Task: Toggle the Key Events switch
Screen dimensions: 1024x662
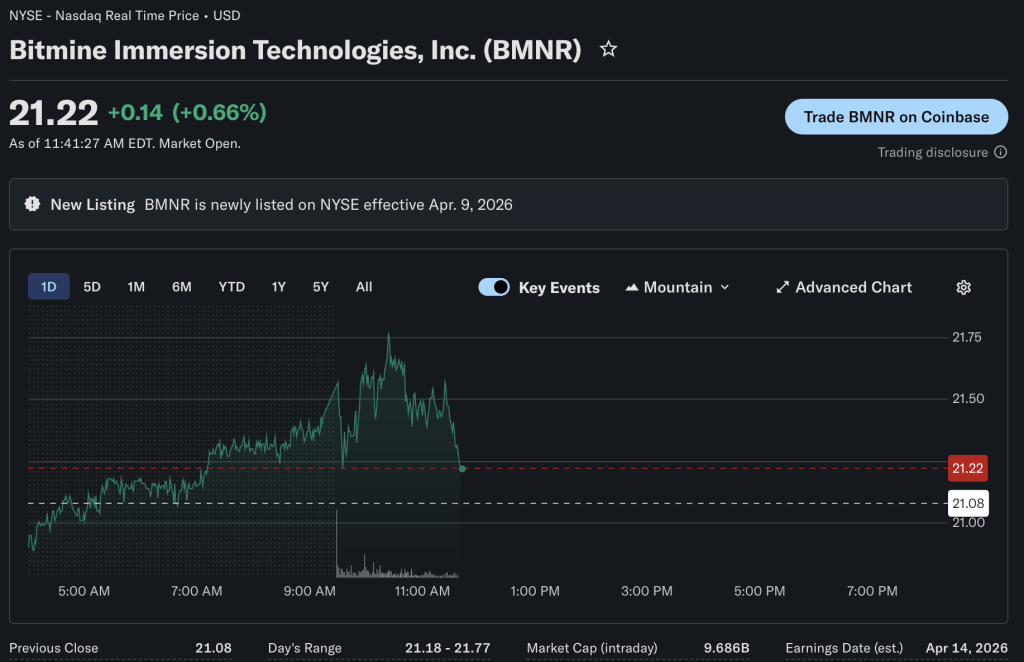Action: [494, 287]
